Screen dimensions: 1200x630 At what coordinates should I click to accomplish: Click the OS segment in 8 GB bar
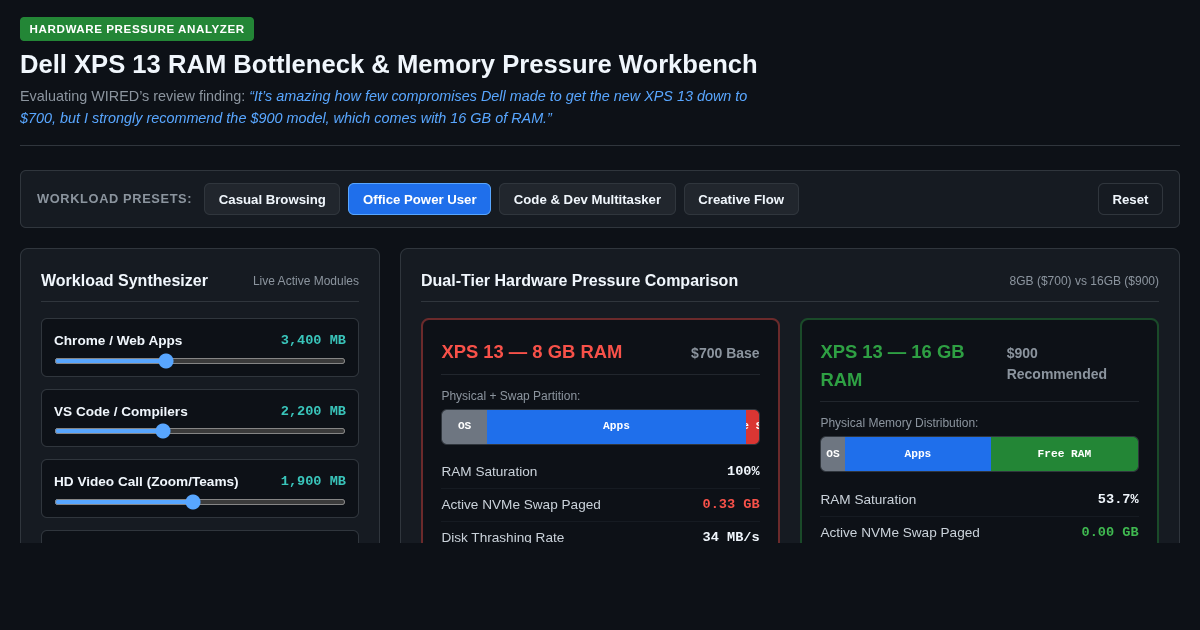coord(464,426)
